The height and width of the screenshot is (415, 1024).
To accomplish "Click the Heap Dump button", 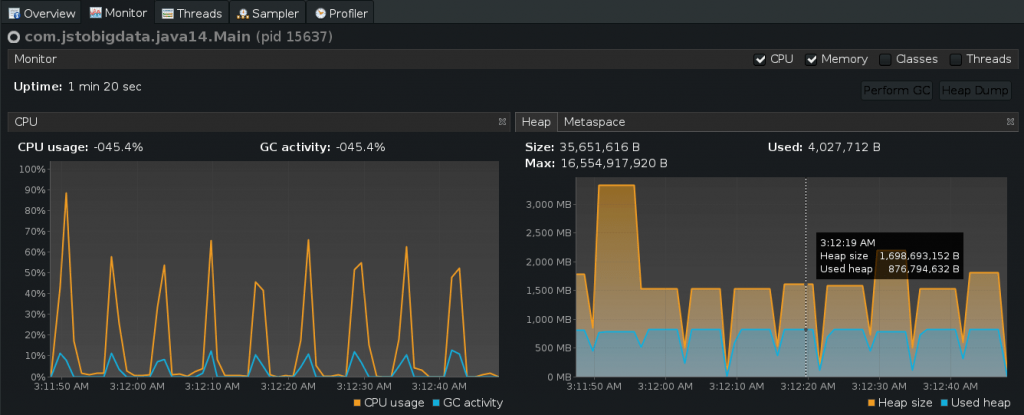I will coord(976,91).
